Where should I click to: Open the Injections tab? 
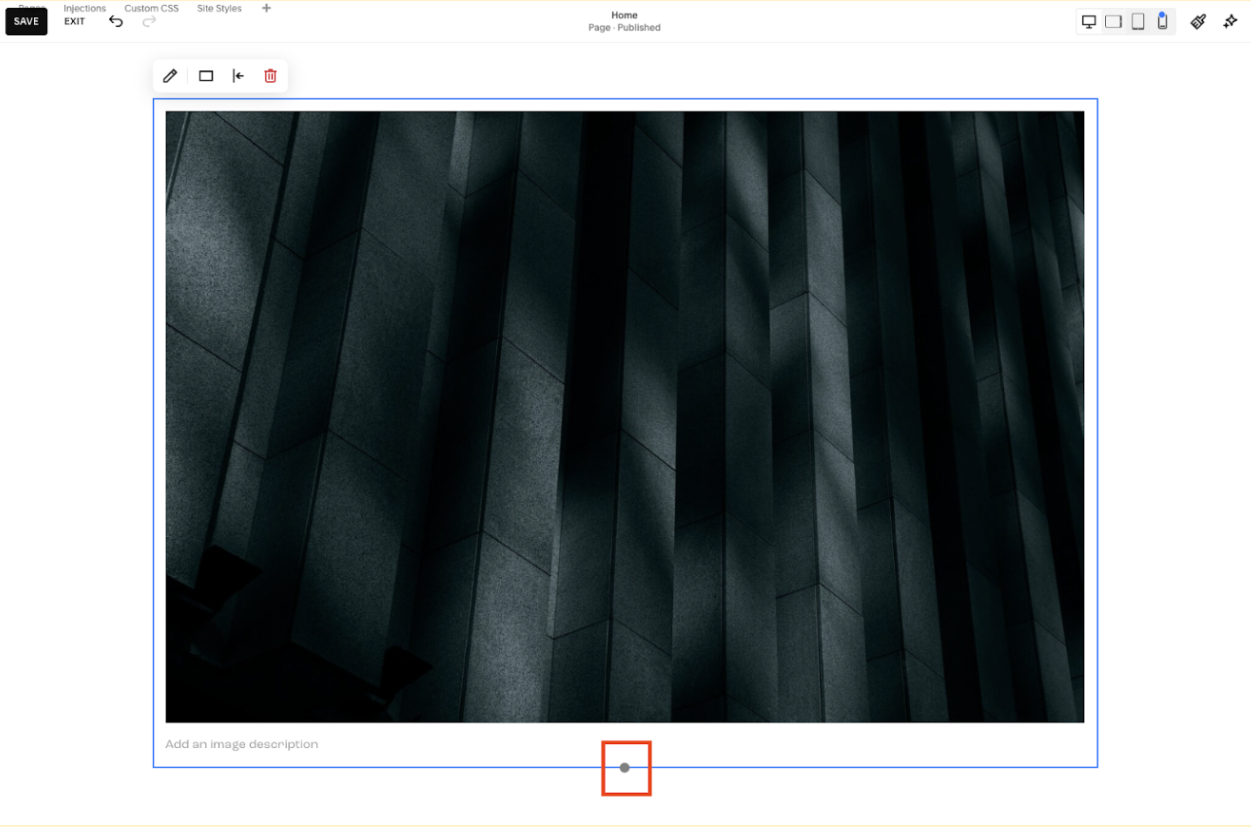coord(85,8)
